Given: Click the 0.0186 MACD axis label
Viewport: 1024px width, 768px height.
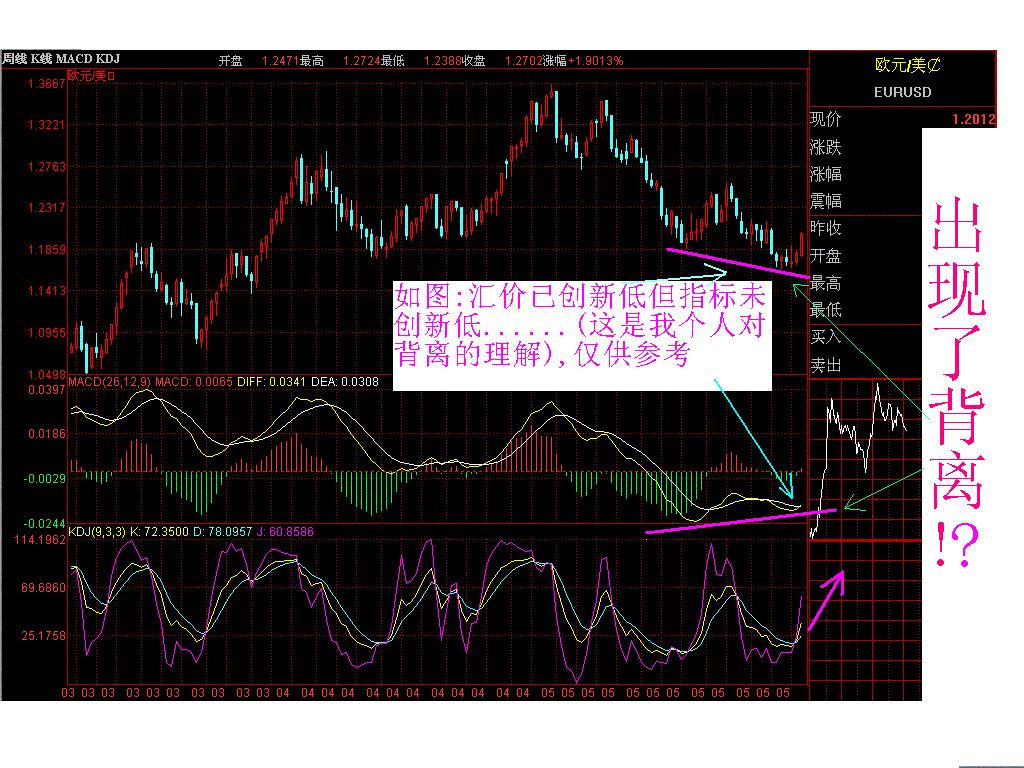Looking at the screenshot, I should 46,434.
